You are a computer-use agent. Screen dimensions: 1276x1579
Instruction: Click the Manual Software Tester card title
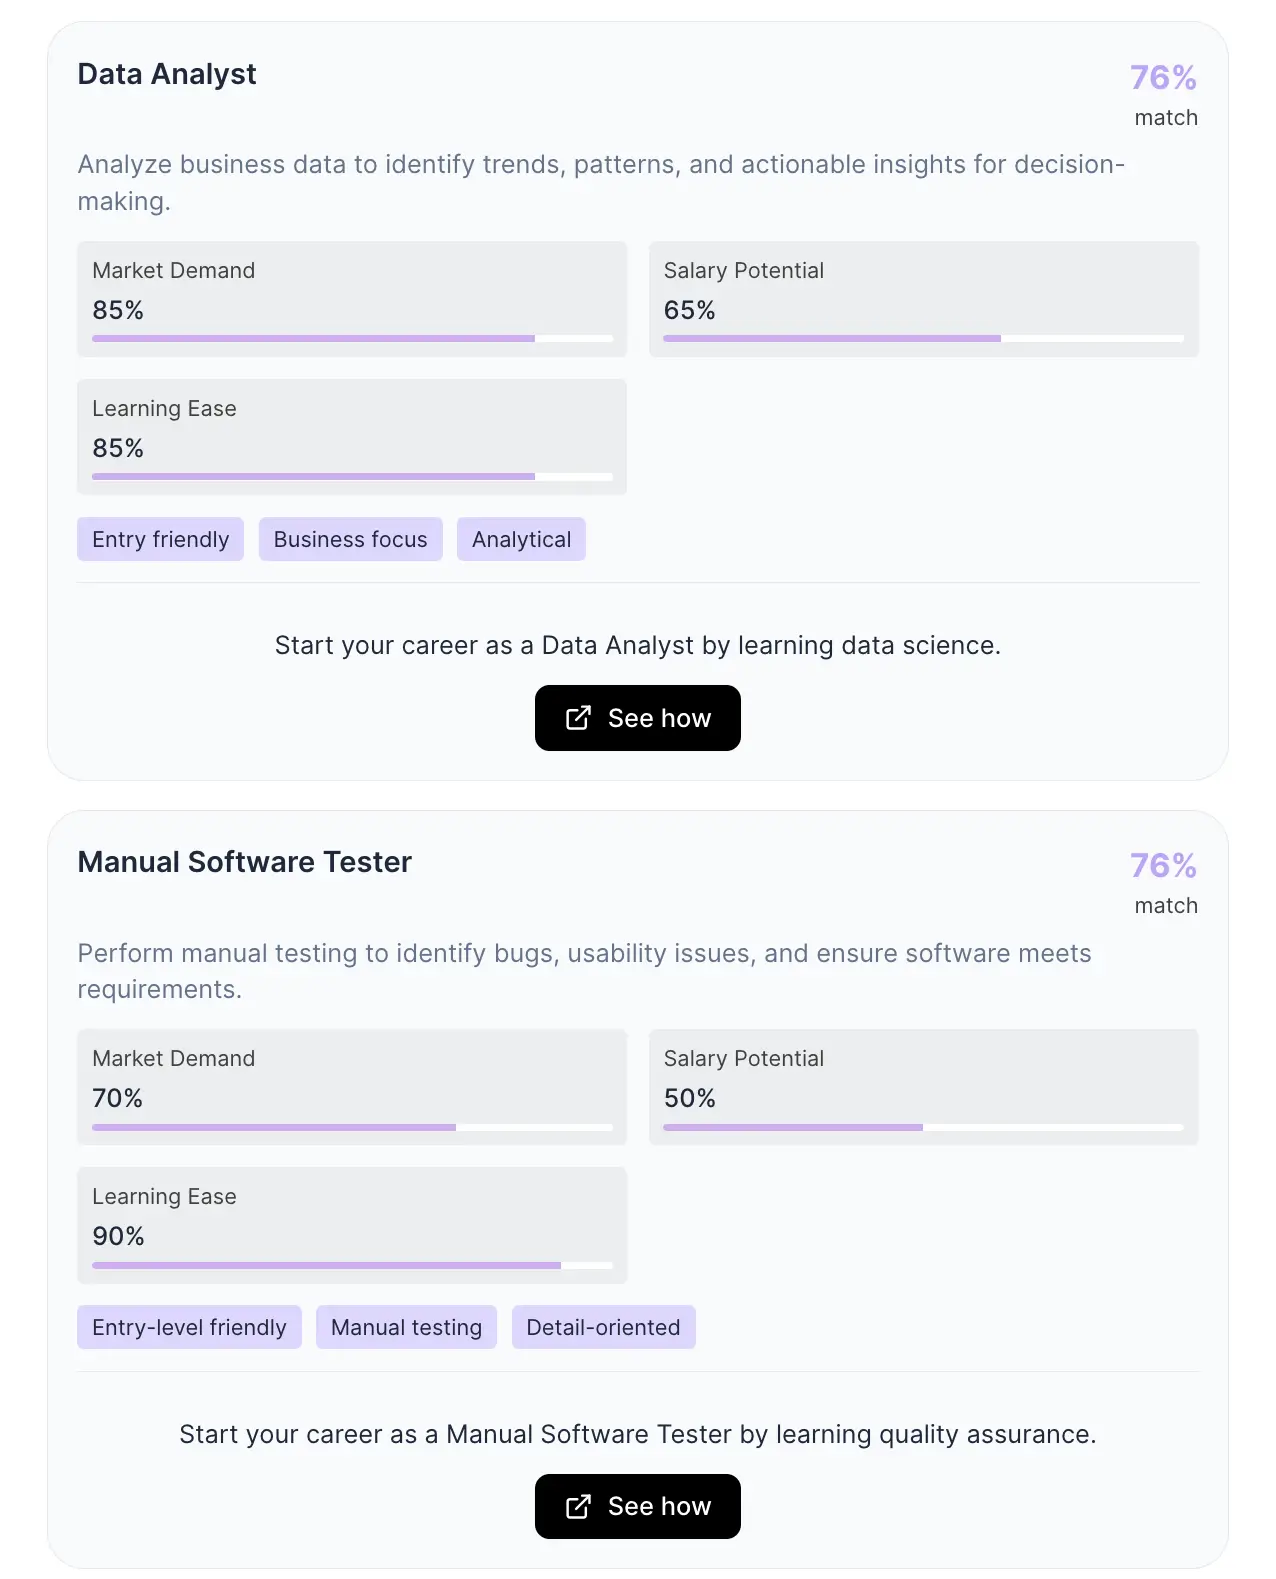(x=244, y=862)
